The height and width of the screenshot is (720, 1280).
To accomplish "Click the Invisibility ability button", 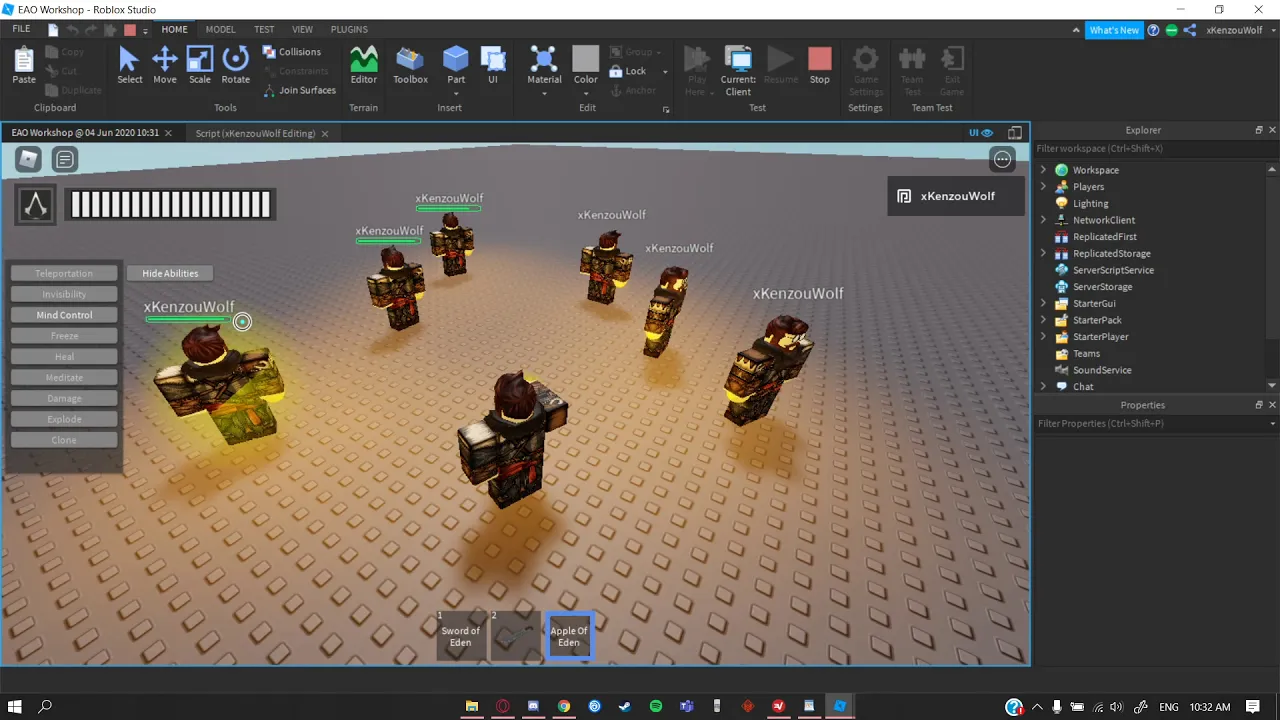I will coord(64,294).
